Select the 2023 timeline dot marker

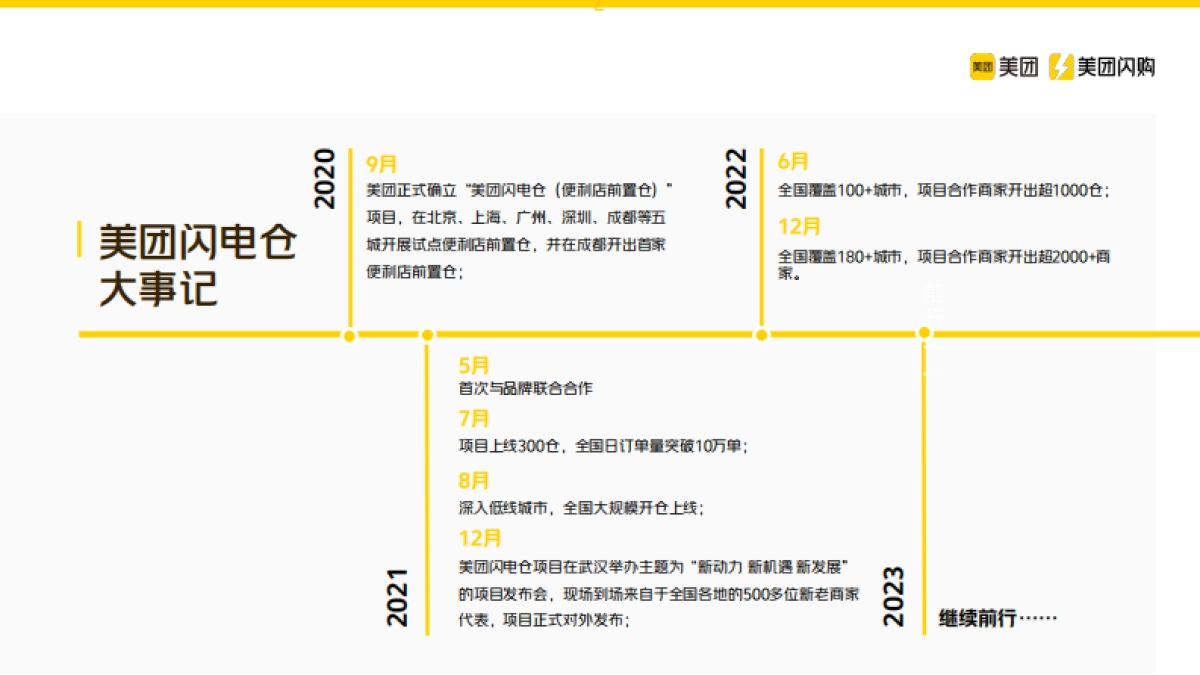(x=923, y=335)
